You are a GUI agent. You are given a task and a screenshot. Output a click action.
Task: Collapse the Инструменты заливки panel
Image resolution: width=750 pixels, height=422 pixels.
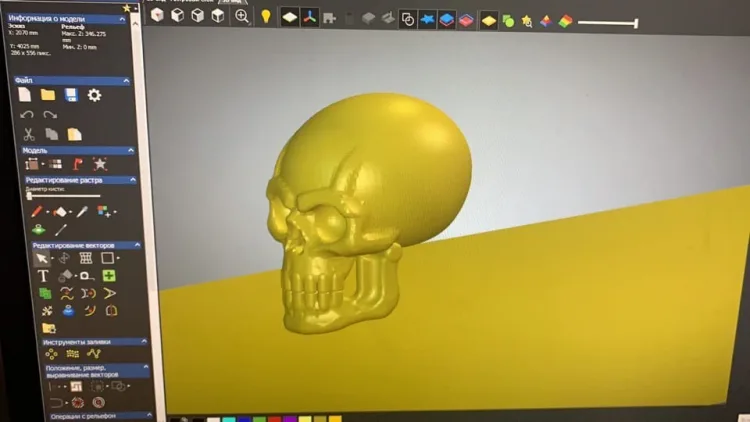coord(144,341)
